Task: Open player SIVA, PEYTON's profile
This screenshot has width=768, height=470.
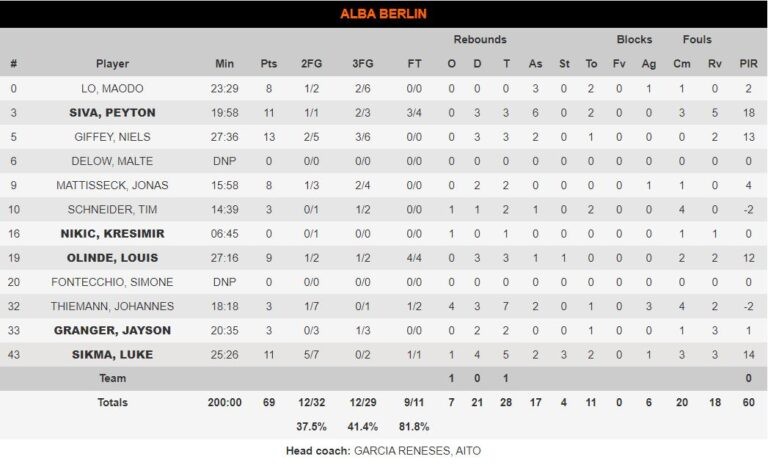Action: [112, 113]
